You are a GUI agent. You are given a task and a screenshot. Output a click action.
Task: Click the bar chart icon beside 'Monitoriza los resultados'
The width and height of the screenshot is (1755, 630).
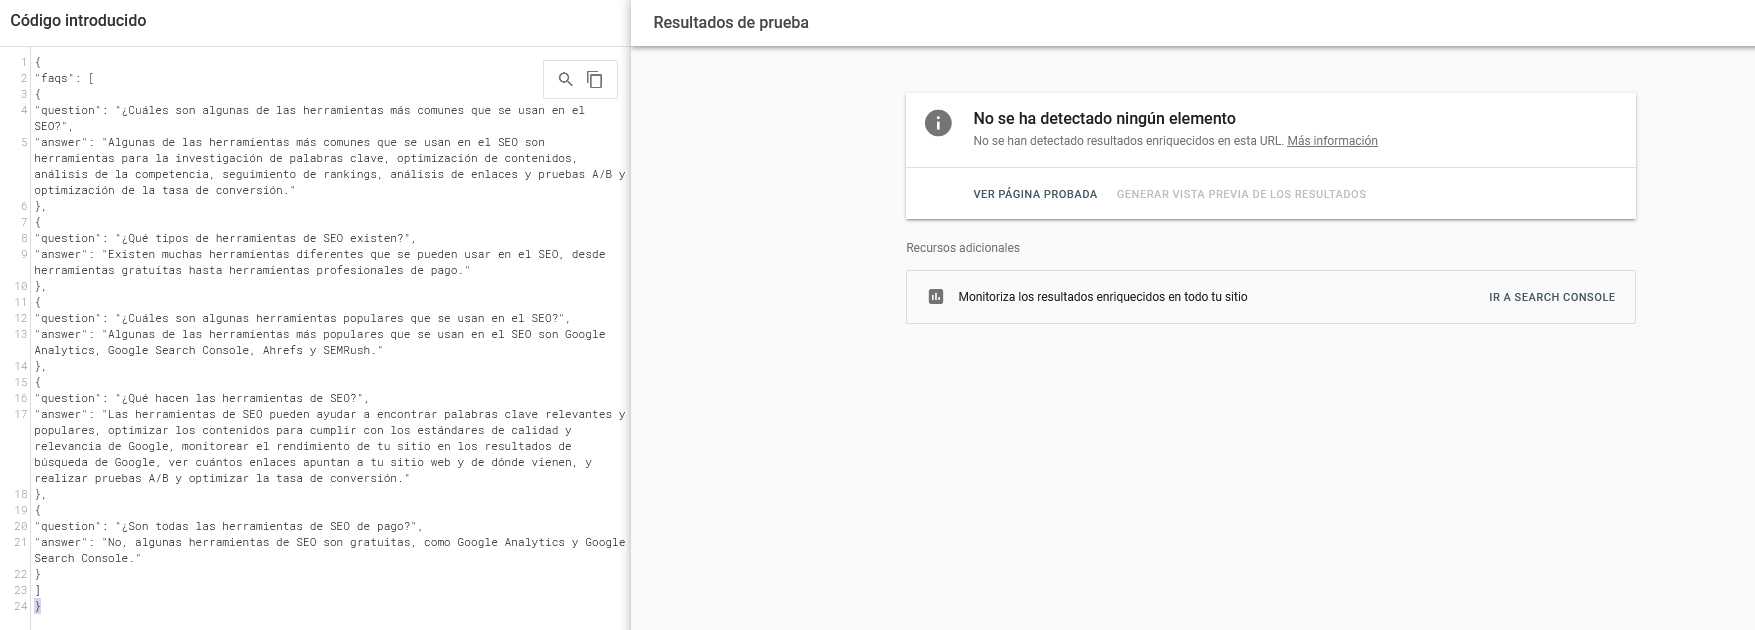click(936, 297)
